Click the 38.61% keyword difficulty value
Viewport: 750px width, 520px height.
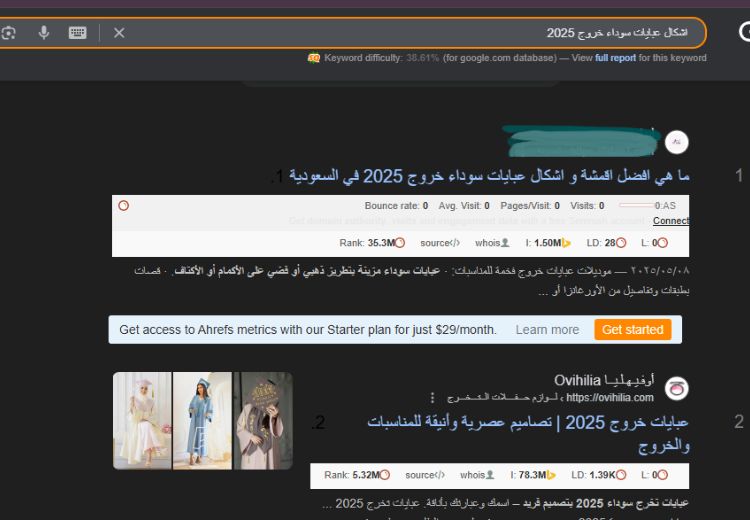(422, 58)
